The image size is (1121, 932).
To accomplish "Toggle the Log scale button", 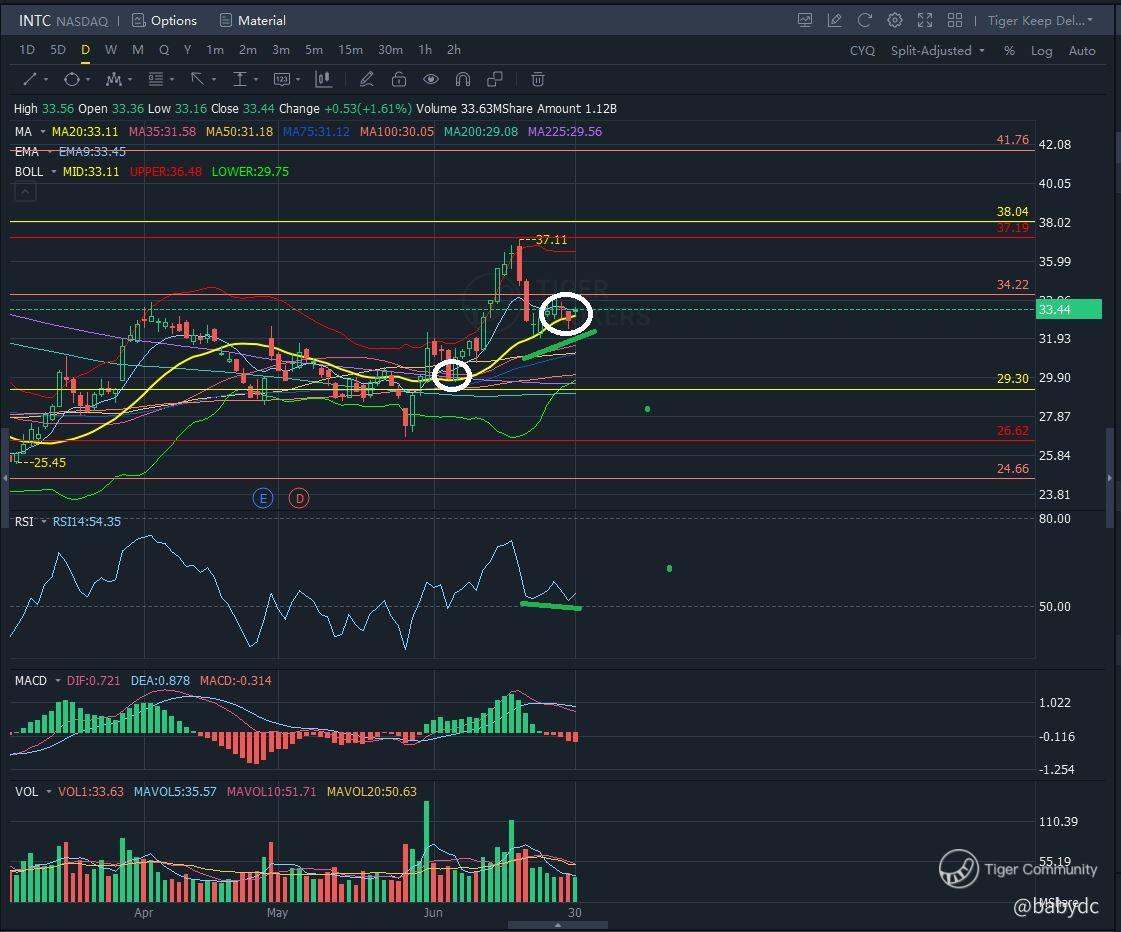I will [x=1042, y=51].
